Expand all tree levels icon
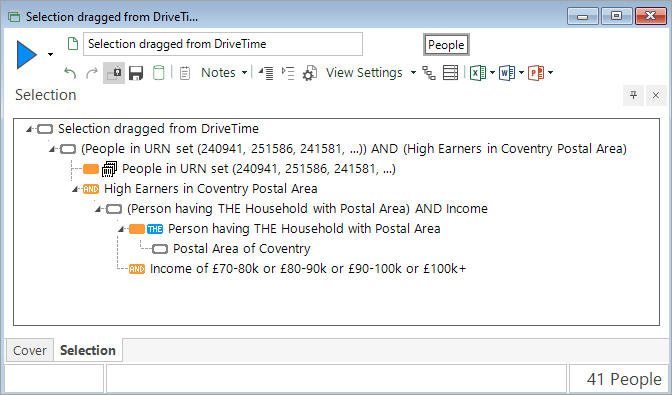The height and width of the screenshot is (395, 672). (x=288, y=73)
